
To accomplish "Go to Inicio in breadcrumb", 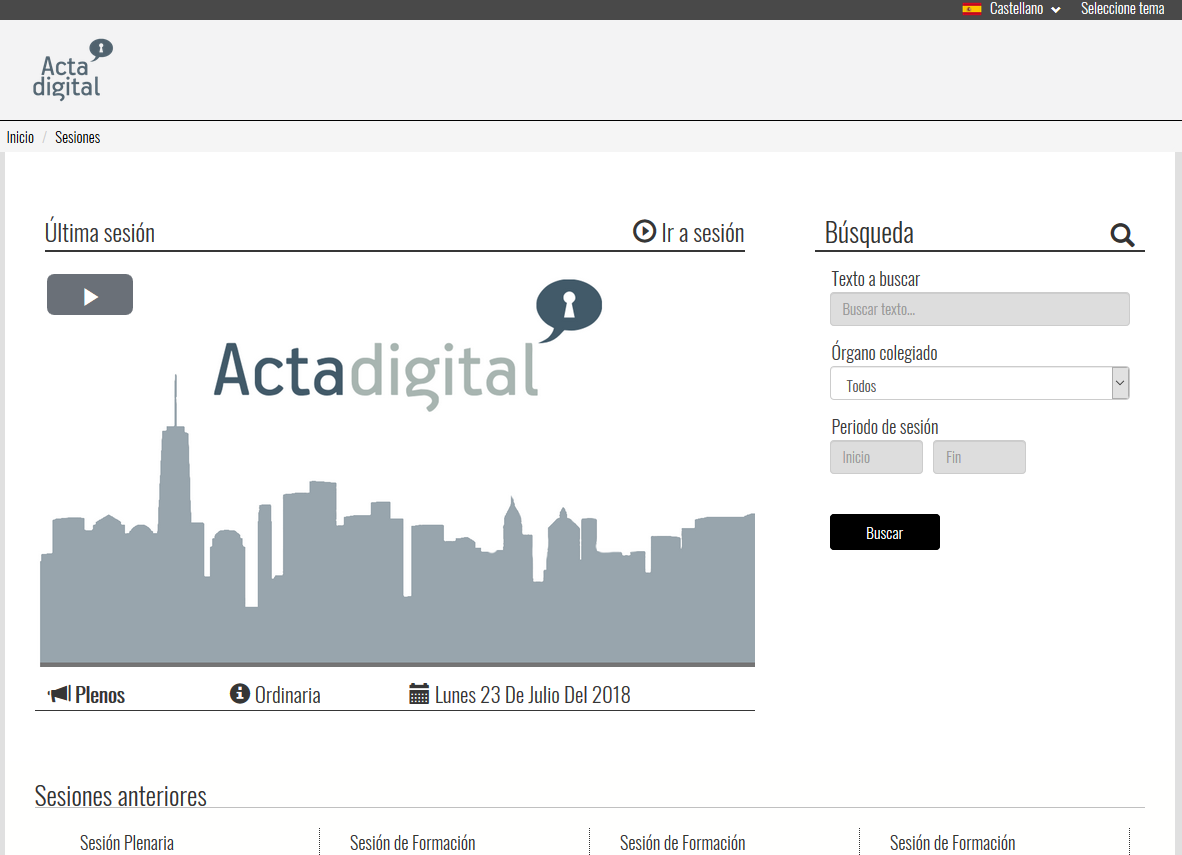I will point(20,138).
